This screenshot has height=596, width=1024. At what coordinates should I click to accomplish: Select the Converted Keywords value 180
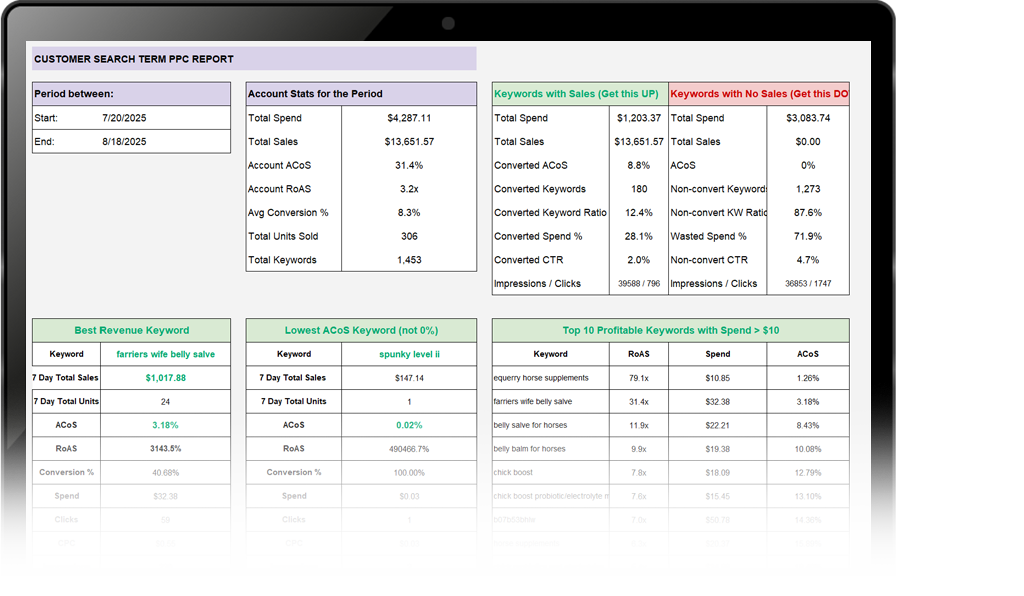point(638,189)
